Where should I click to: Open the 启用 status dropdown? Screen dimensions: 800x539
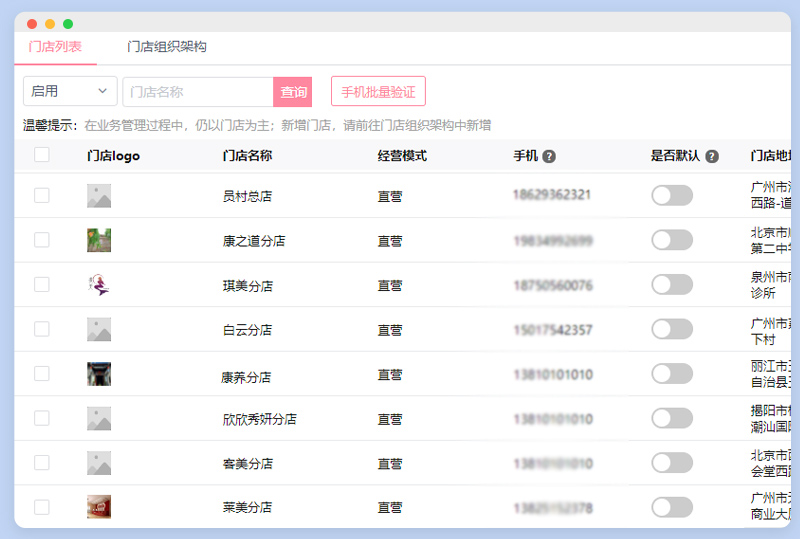click(x=70, y=91)
